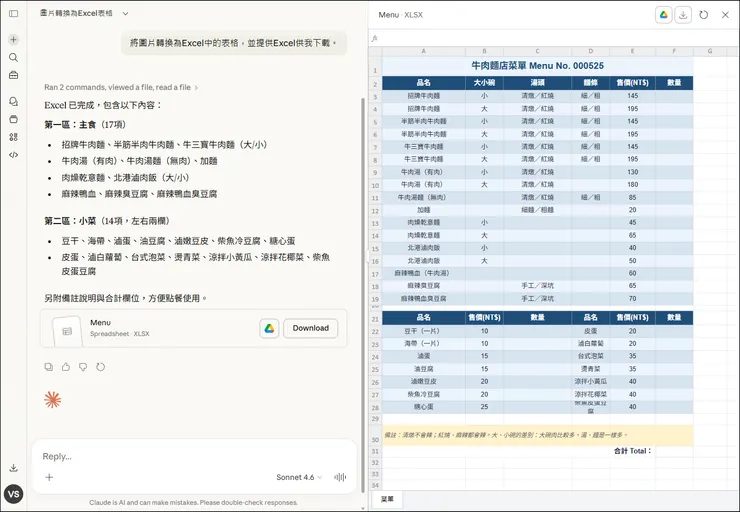Click the cell 豆干（一片）
Image resolution: width=740 pixels, height=512 pixels.
pyautogui.click(x=423, y=331)
